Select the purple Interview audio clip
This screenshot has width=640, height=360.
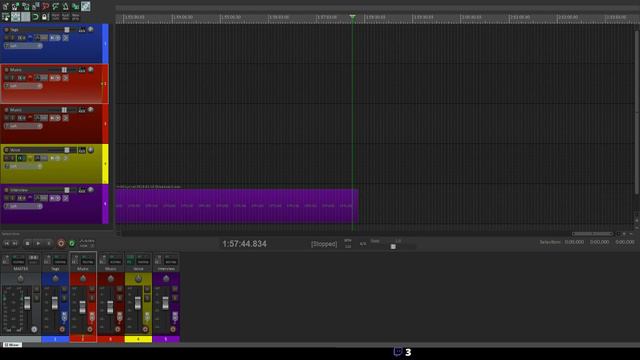point(237,206)
